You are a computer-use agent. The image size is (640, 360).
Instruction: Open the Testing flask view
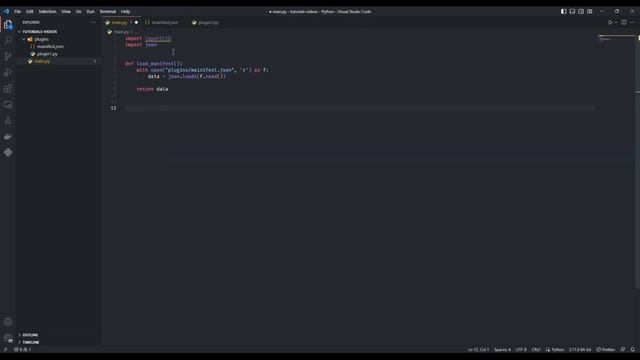[8, 121]
